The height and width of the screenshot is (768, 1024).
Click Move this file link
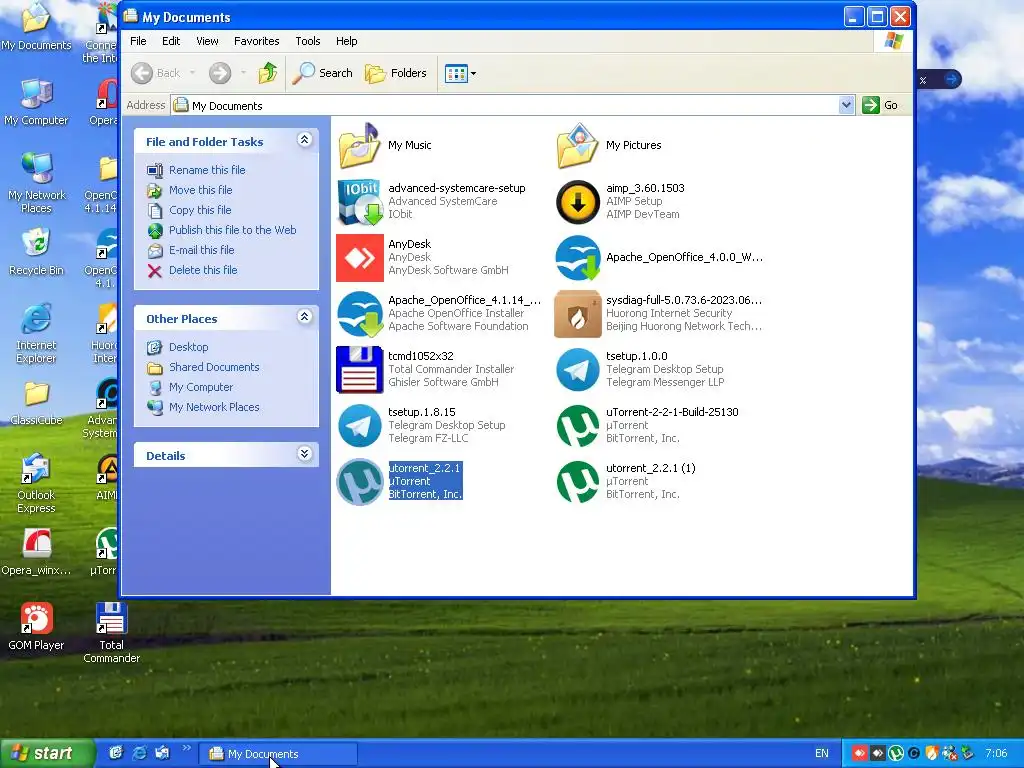(200, 190)
